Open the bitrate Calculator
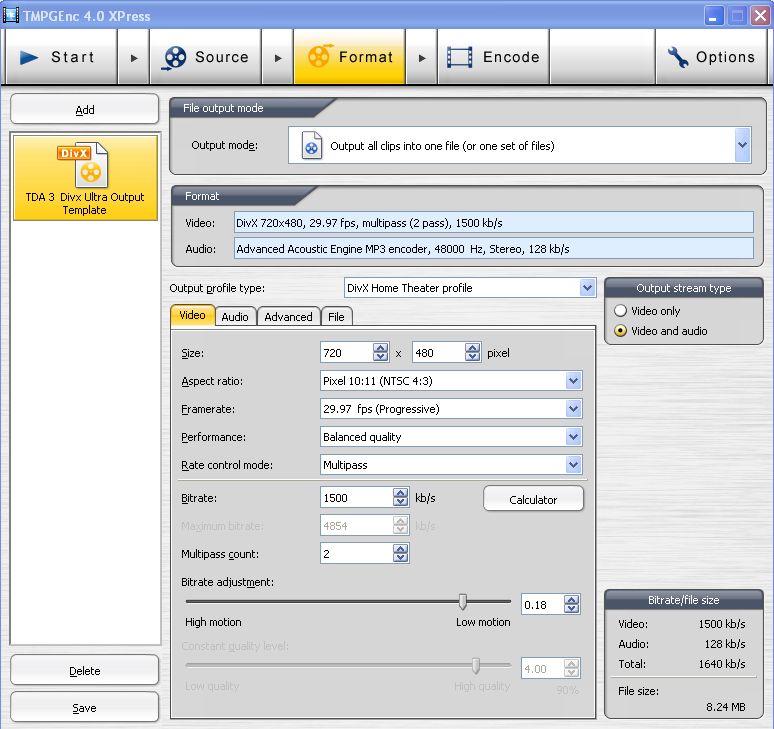 pyautogui.click(x=533, y=499)
